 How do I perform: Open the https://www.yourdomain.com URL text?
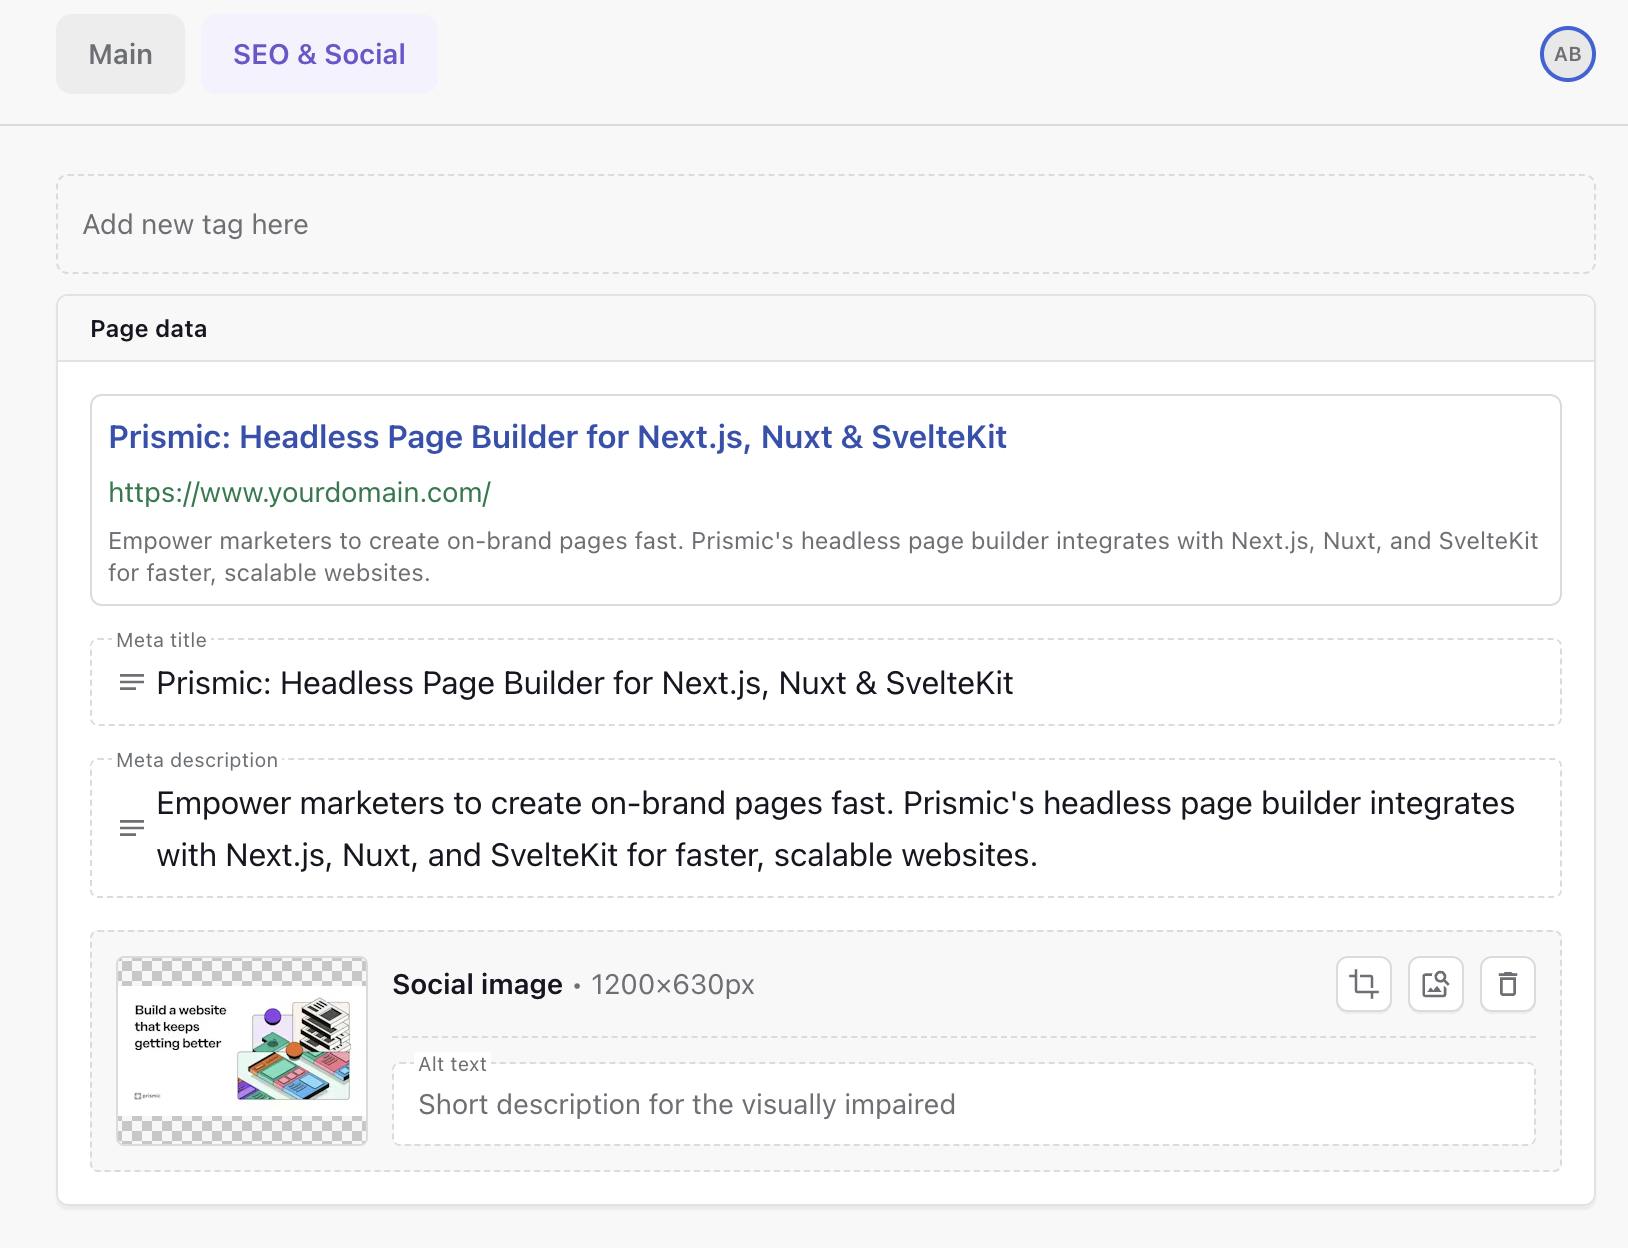point(298,491)
